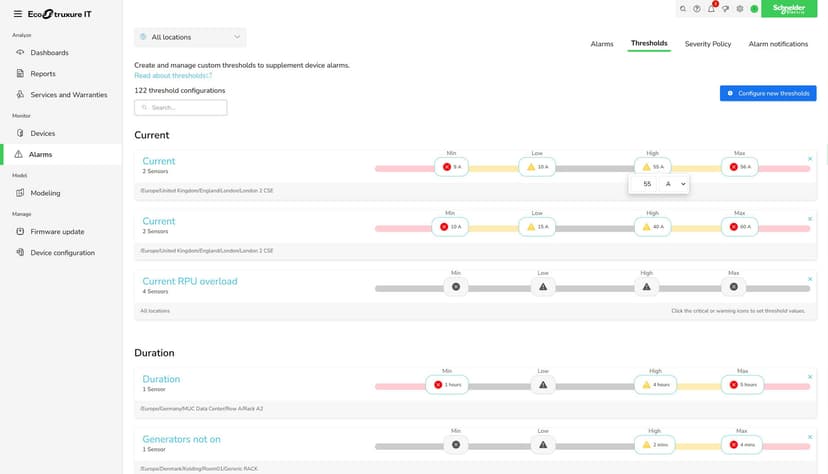The width and height of the screenshot is (828, 474).
Task: Switch to the Alarms tab
Action: pos(601,44)
